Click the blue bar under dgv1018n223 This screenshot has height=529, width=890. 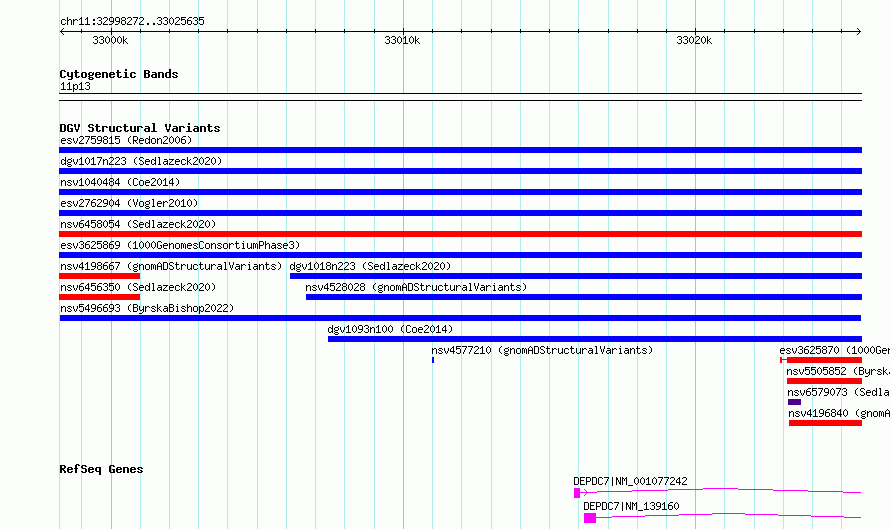[576, 276]
